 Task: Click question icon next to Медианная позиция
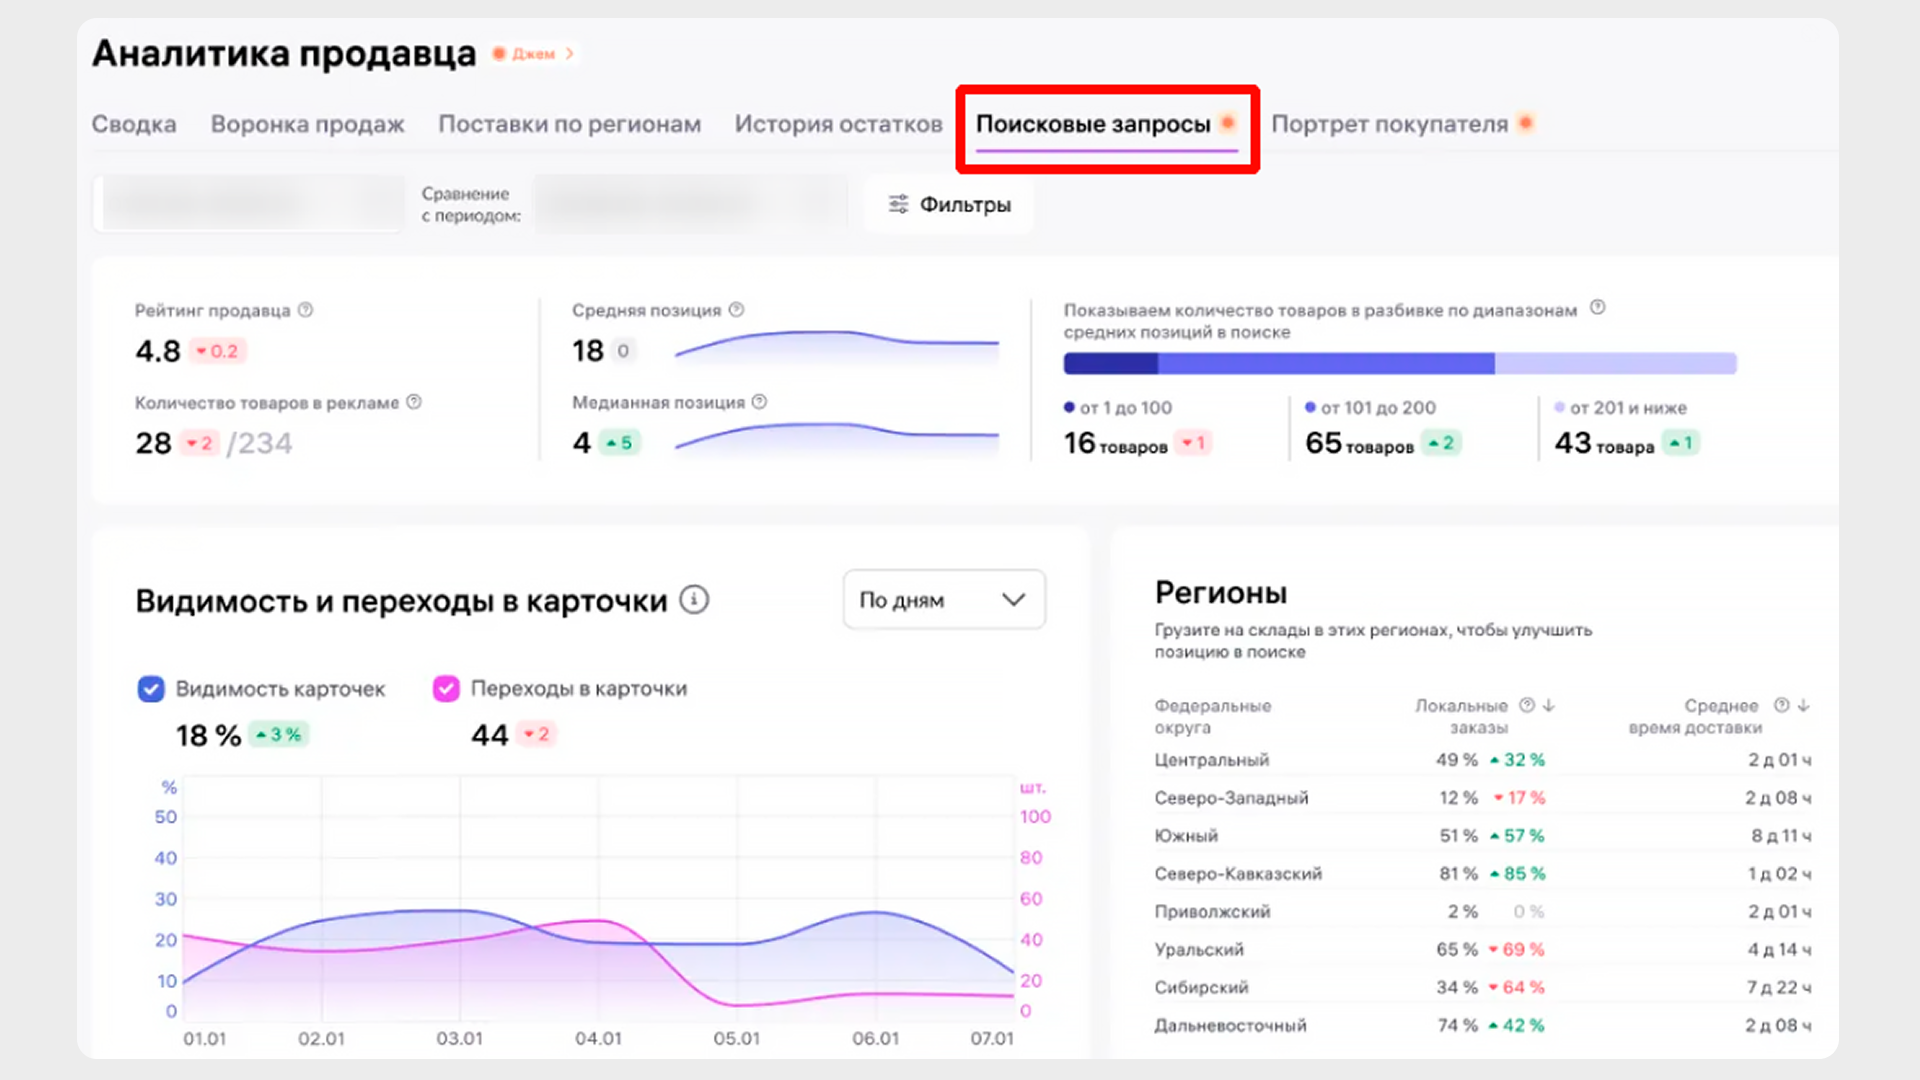tap(760, 402)
